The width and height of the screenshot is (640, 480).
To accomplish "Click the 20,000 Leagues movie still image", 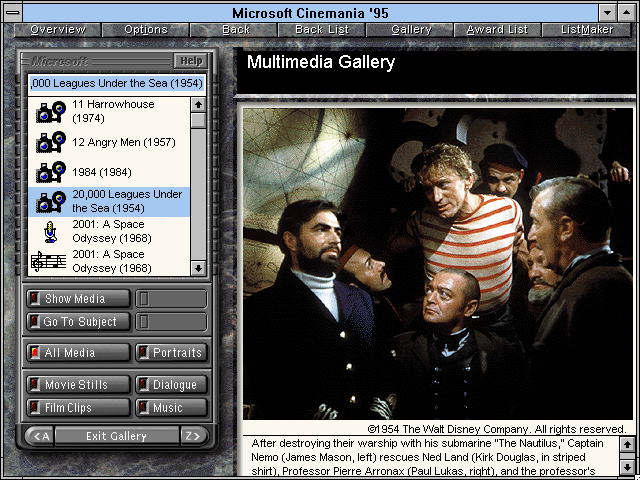I will click(x=438, y=264).
